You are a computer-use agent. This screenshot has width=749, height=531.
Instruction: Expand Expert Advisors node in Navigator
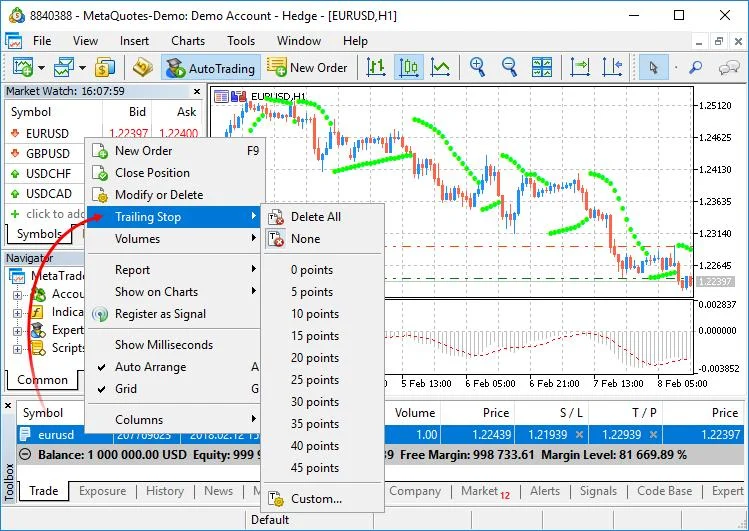coord(17,331)
